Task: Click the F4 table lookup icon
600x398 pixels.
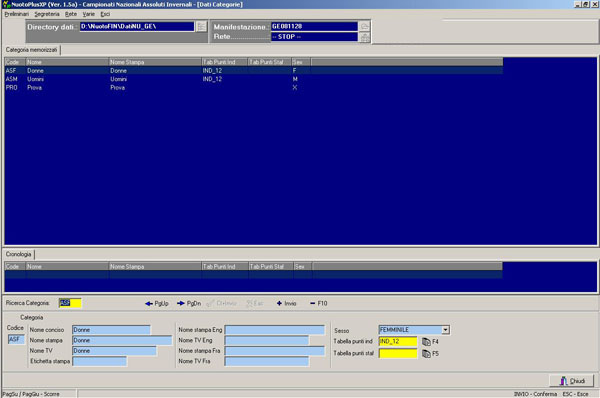Action: (426, 342)
